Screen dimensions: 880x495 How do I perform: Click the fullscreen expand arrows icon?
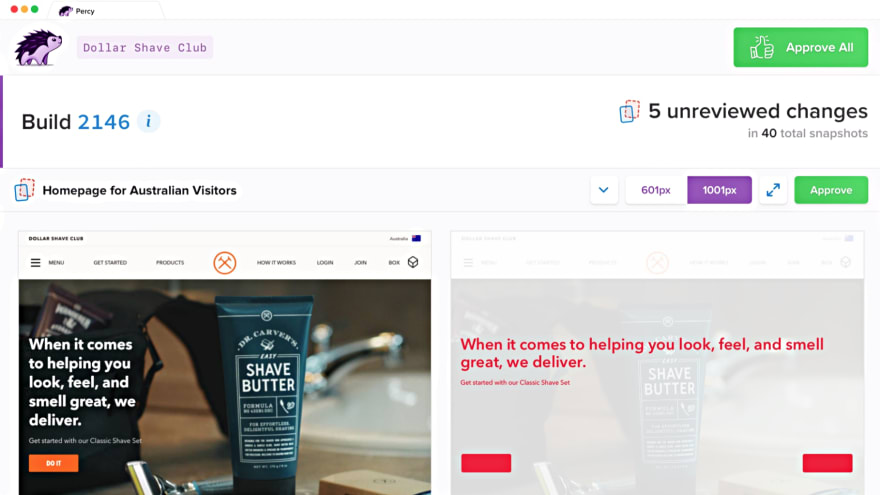pos(773,190)
